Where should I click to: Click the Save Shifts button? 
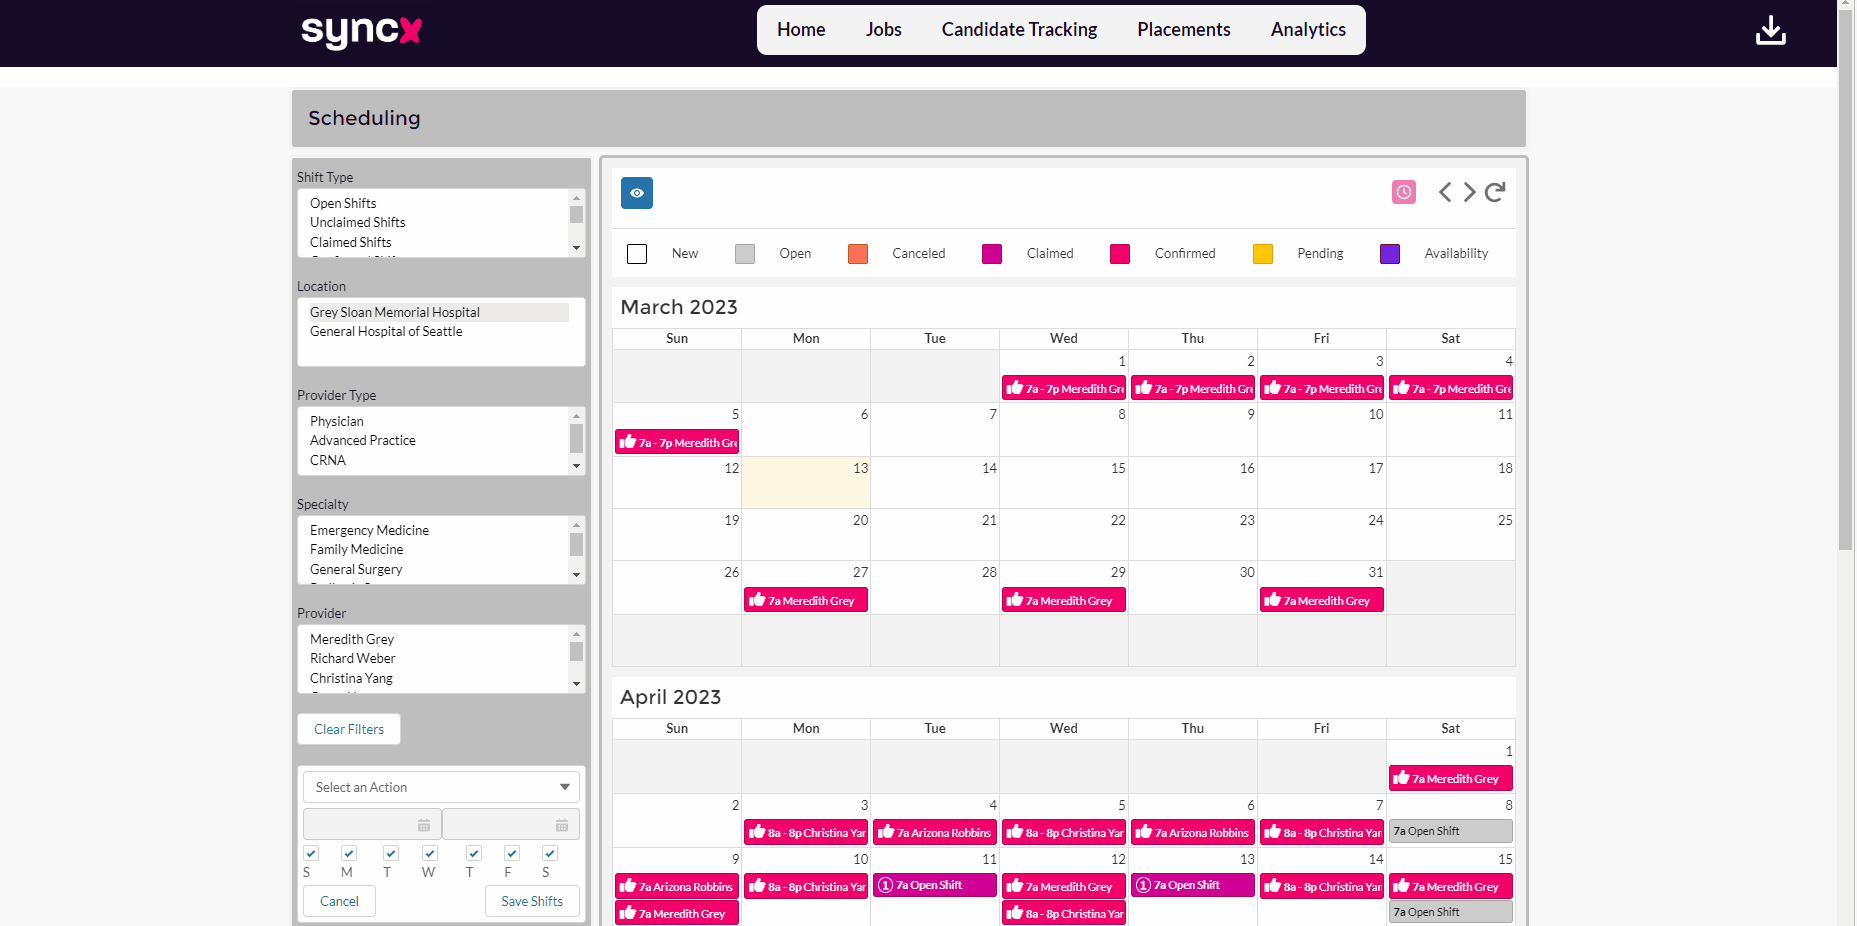coord(531,900)
